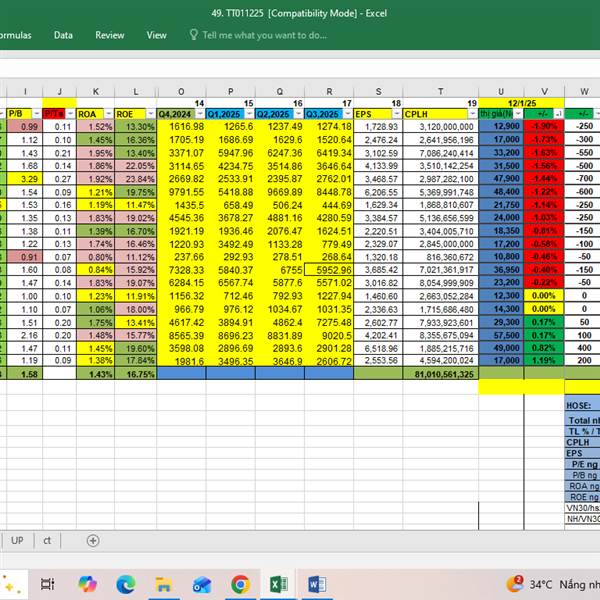
Task: Open the ROE column filter dropdown
Action: tap(151, 114)
